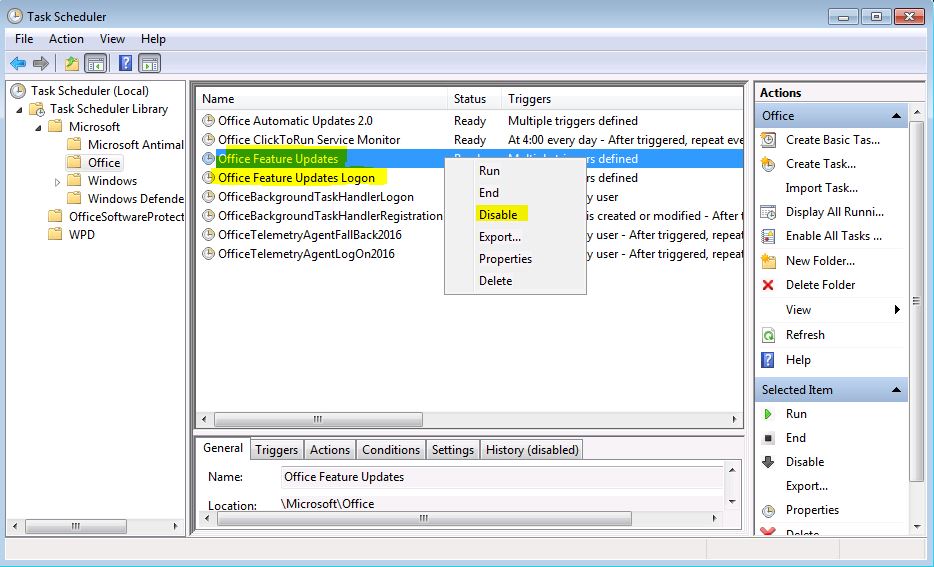Click the Create Task icon in Actions
934x567 pixels.
(768, 164)
